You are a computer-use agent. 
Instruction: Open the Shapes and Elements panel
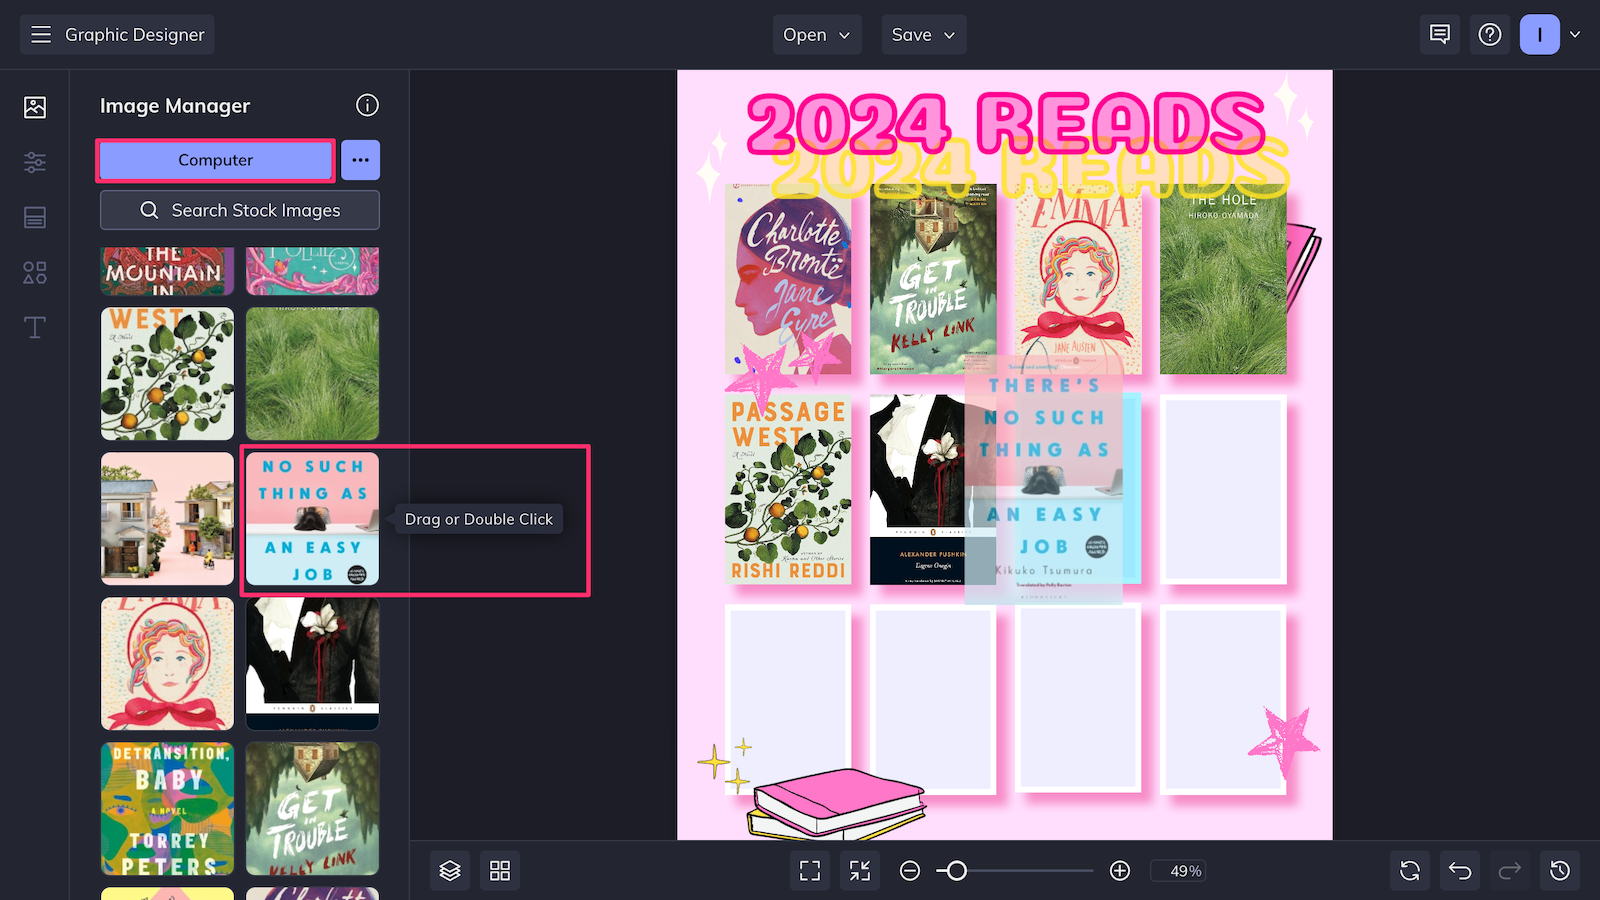[34, 272]
